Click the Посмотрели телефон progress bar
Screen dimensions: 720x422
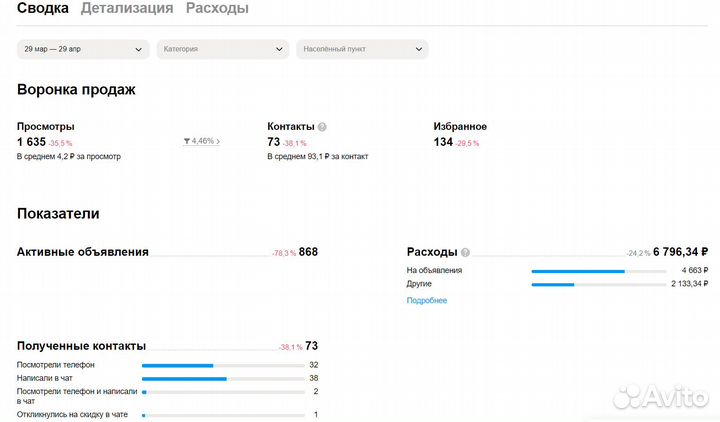(223, 366)
